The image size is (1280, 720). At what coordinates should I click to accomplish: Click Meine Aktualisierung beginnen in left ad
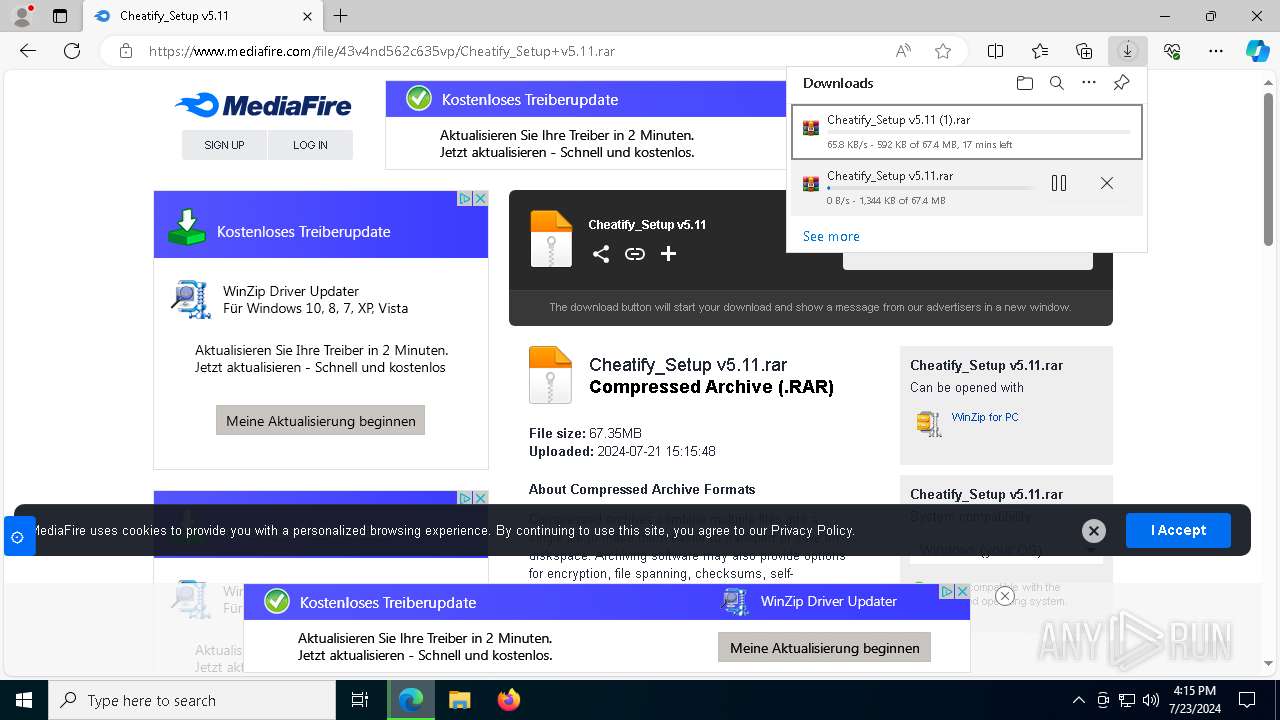point(321,420)
